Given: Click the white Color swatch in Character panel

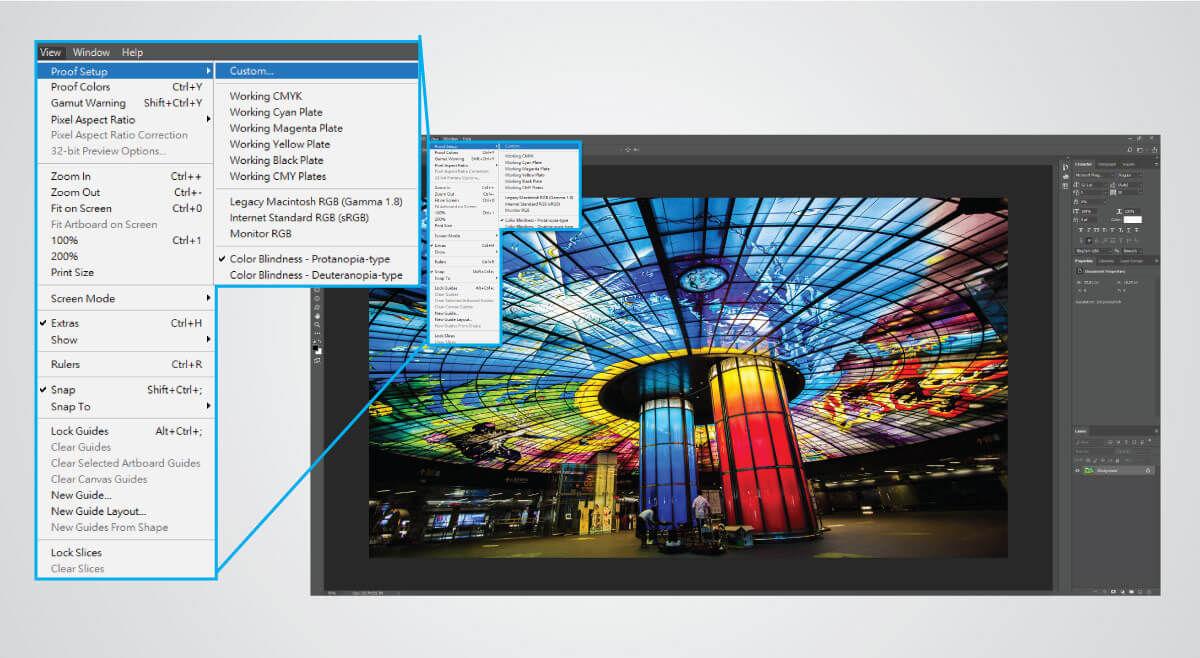Looking at the screenshot, I should pyautogui.click(x=1133, y=220).
